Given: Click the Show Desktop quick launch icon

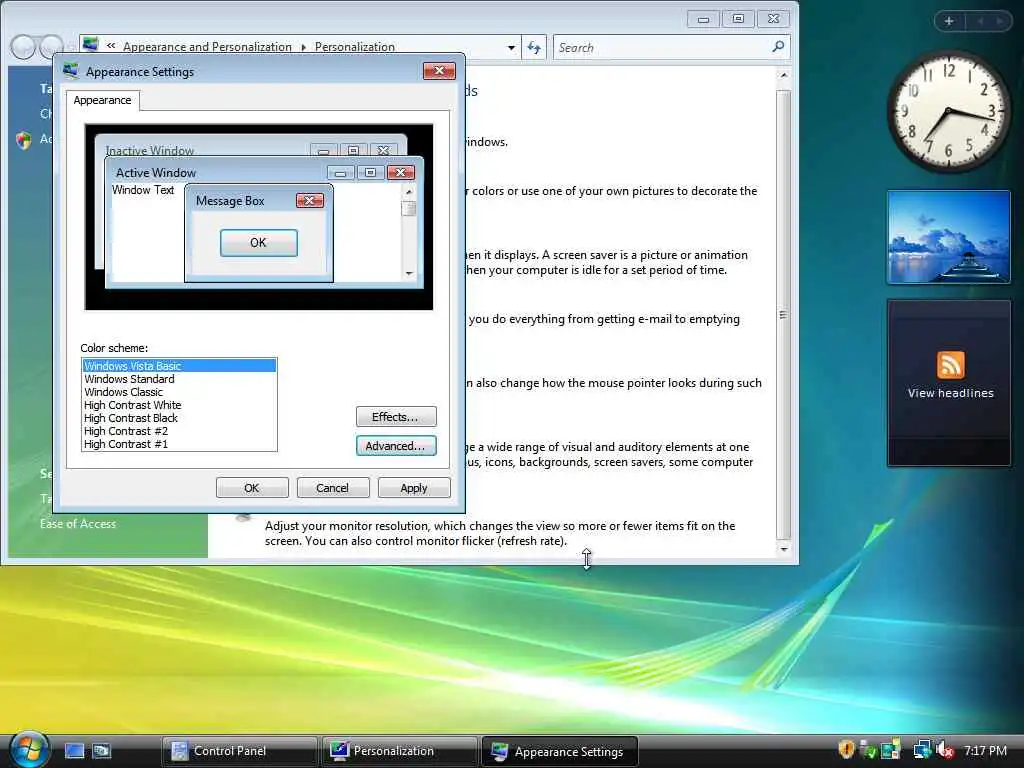Looking at the screenshot, I should pos(74,751).
